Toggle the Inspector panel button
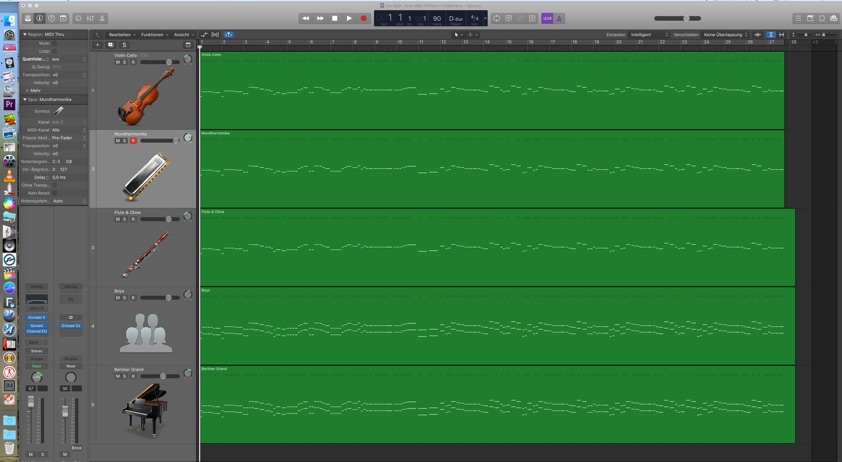Viewport: 842px width, 462px height. tap(39, 18)
